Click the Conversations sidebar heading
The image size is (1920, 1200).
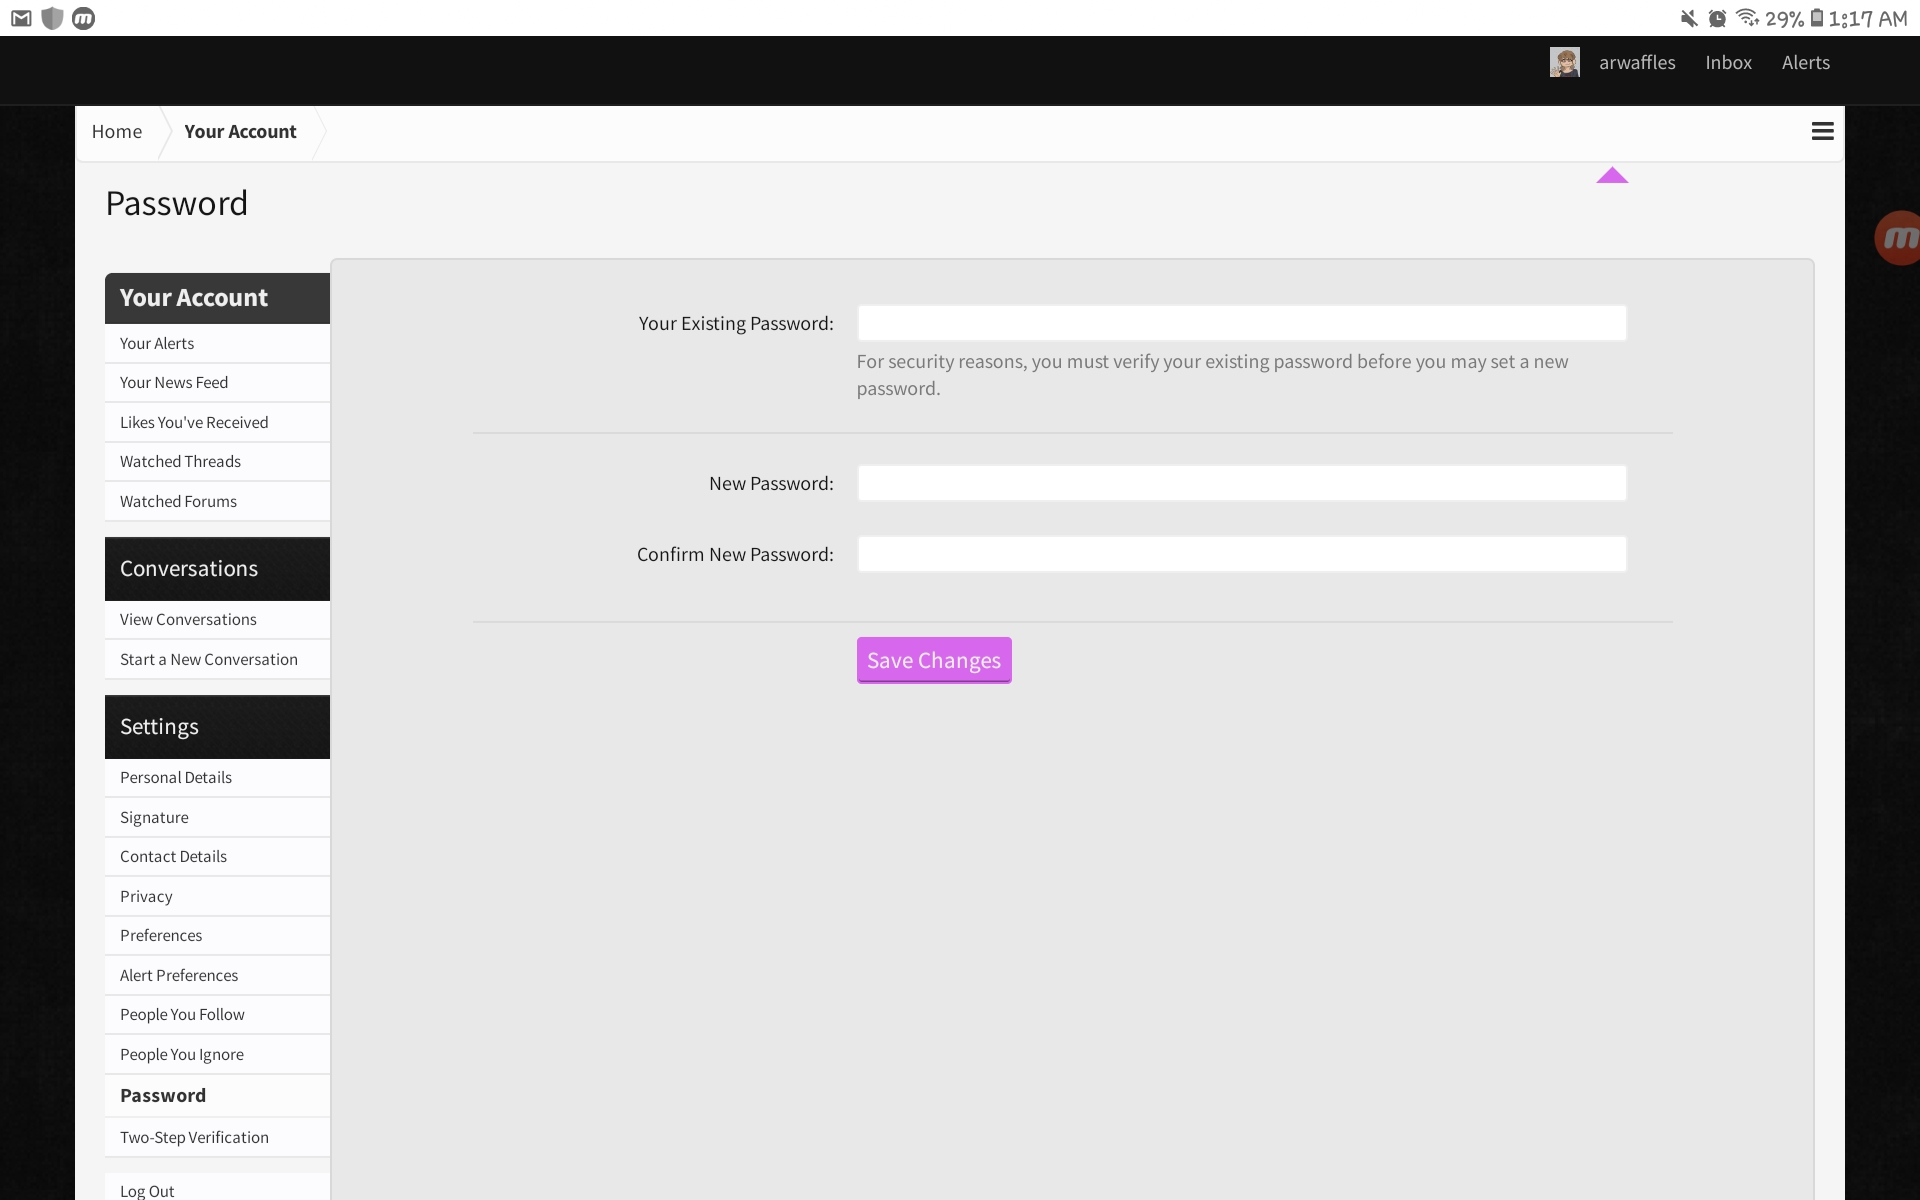coord(217,568)
